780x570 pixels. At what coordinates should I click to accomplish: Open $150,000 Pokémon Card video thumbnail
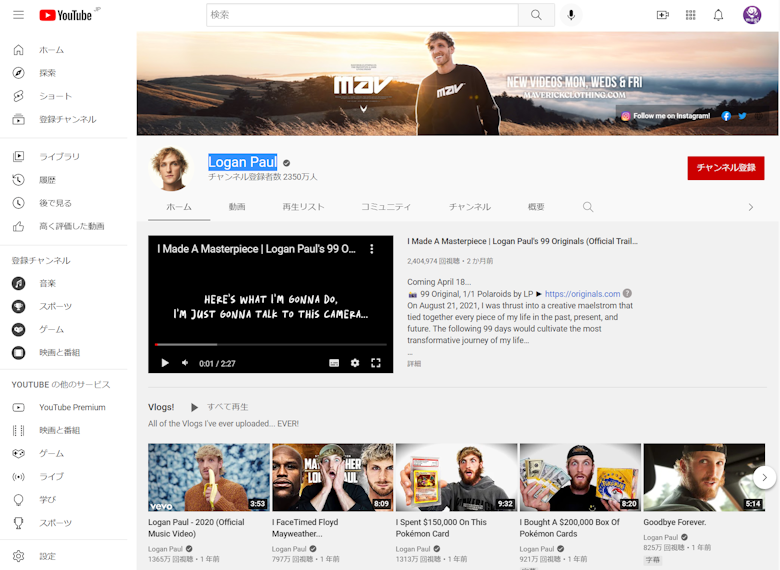point(457,477)
